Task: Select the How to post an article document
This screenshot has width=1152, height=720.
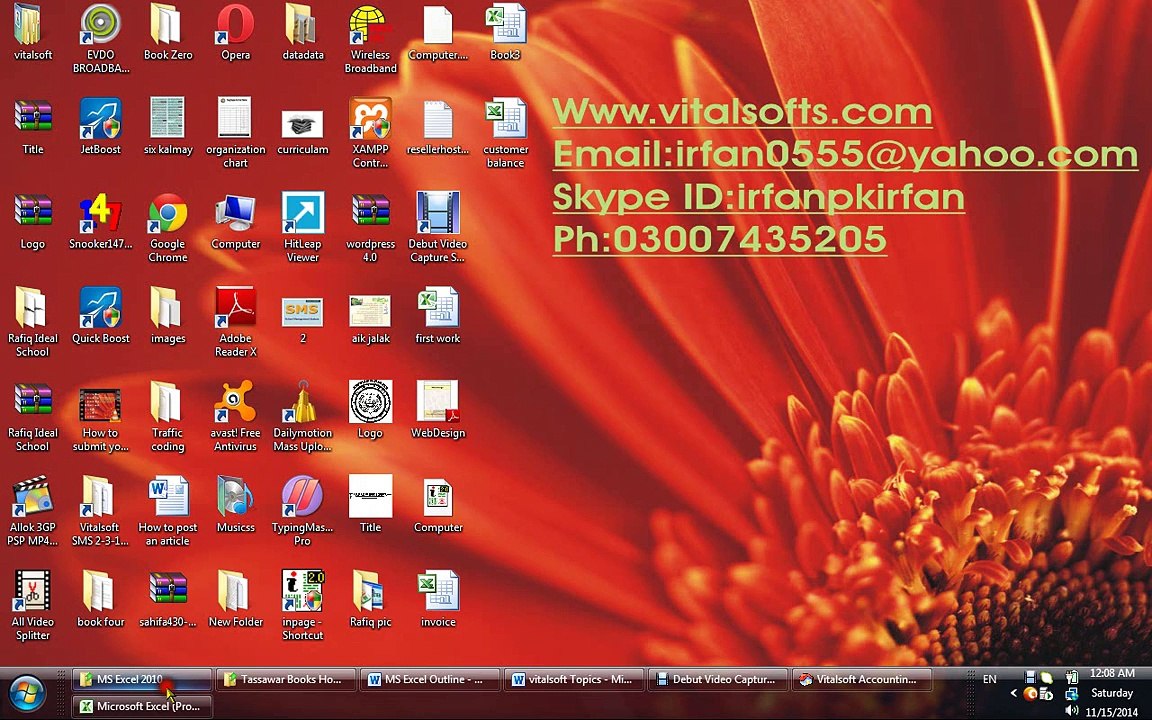Action: click(168, 512)
